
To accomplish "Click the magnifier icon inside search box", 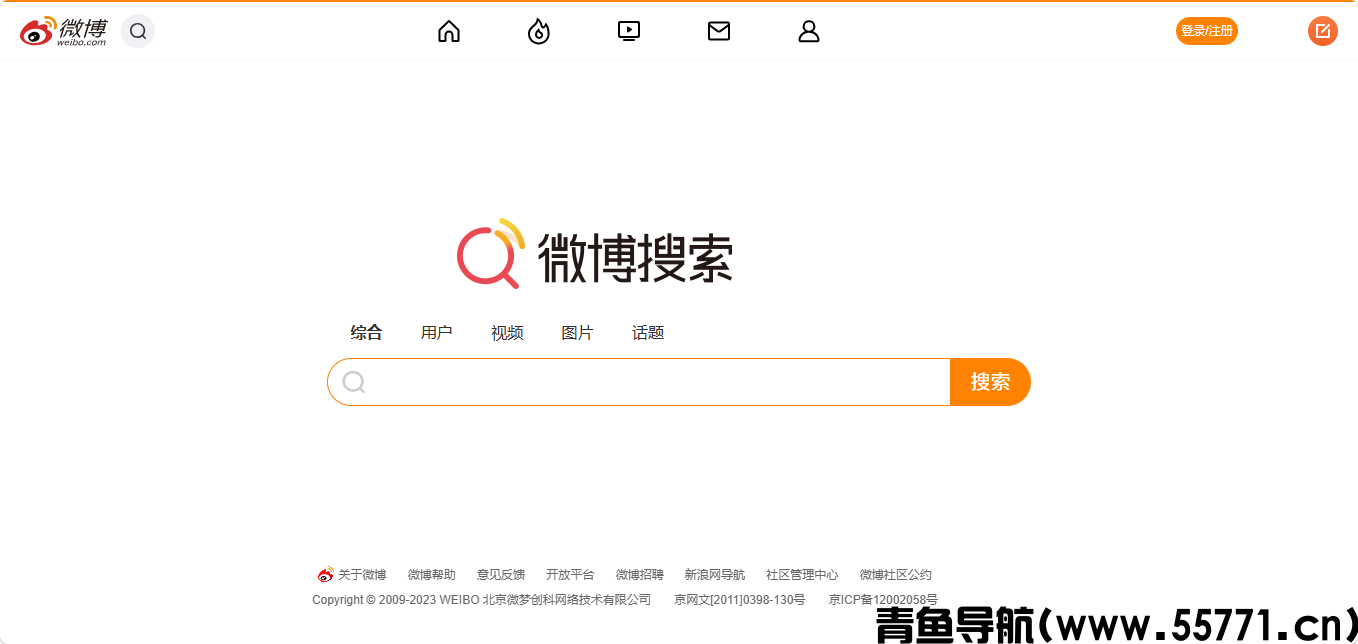I will click(x=354, y=382).
